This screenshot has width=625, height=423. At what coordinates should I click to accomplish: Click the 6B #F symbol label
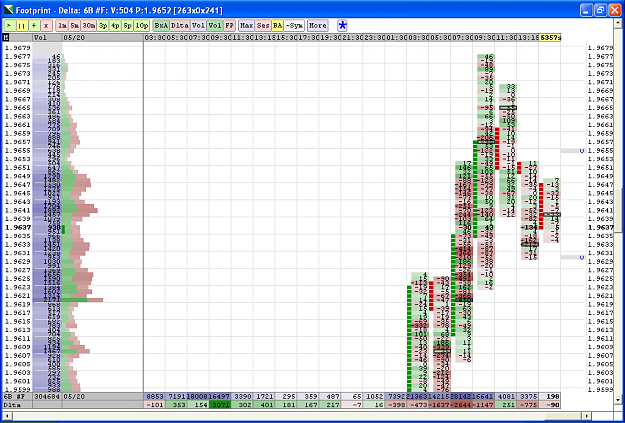pyautogui.click(x=18, y=397)
